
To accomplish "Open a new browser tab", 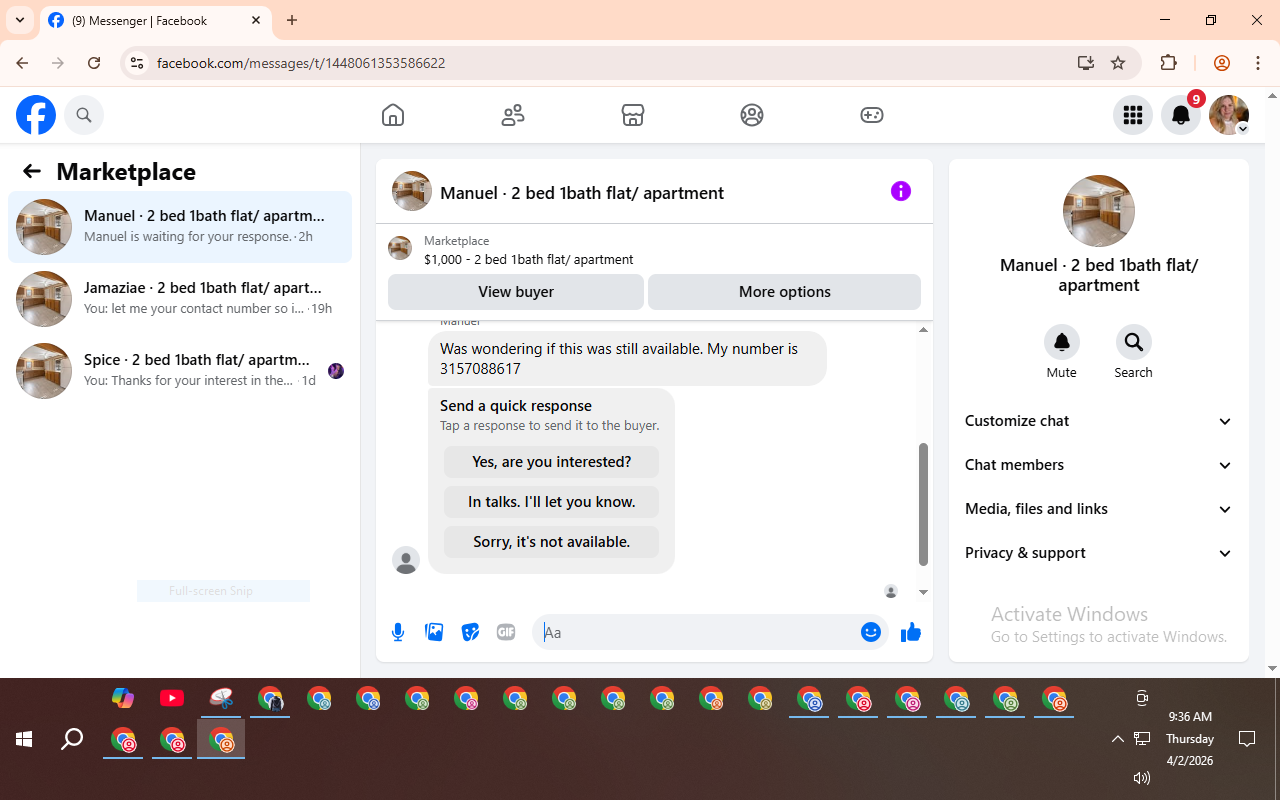I will click(292, 20).
